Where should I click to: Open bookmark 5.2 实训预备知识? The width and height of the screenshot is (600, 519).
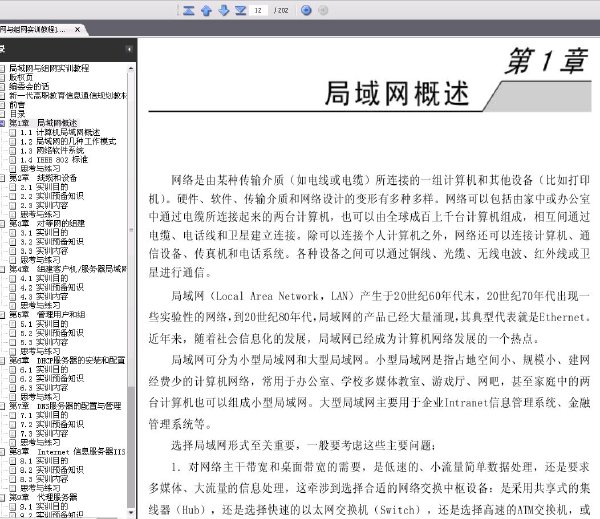point(52,333)
